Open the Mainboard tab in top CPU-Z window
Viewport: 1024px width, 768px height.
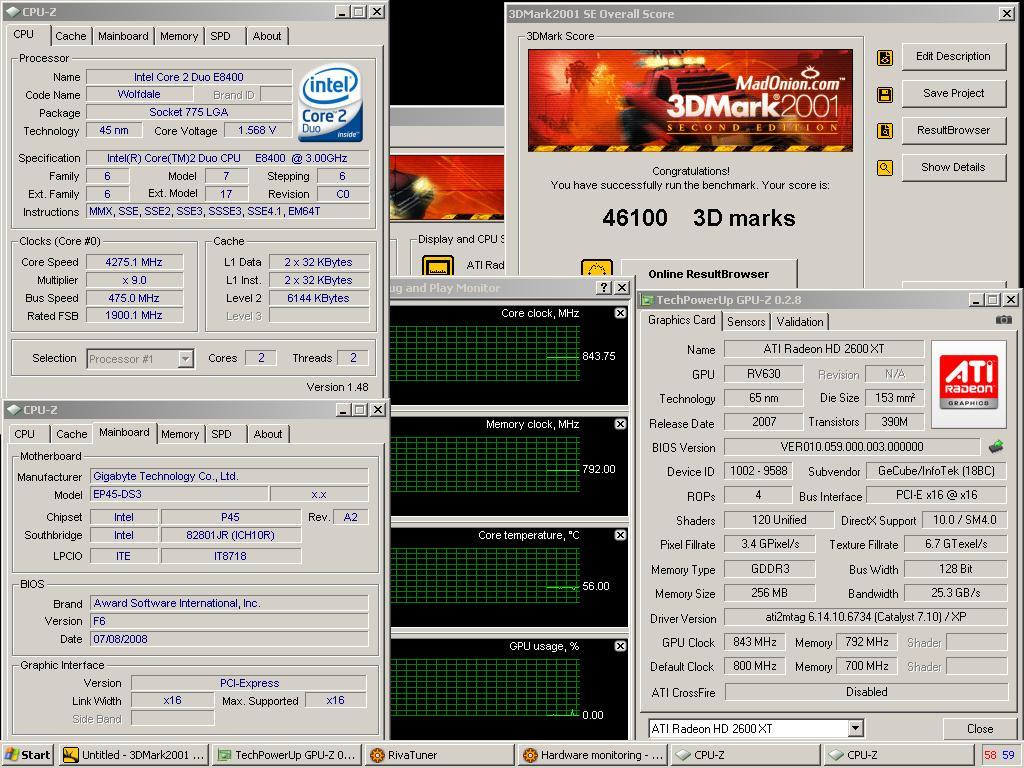coord(123,37)
